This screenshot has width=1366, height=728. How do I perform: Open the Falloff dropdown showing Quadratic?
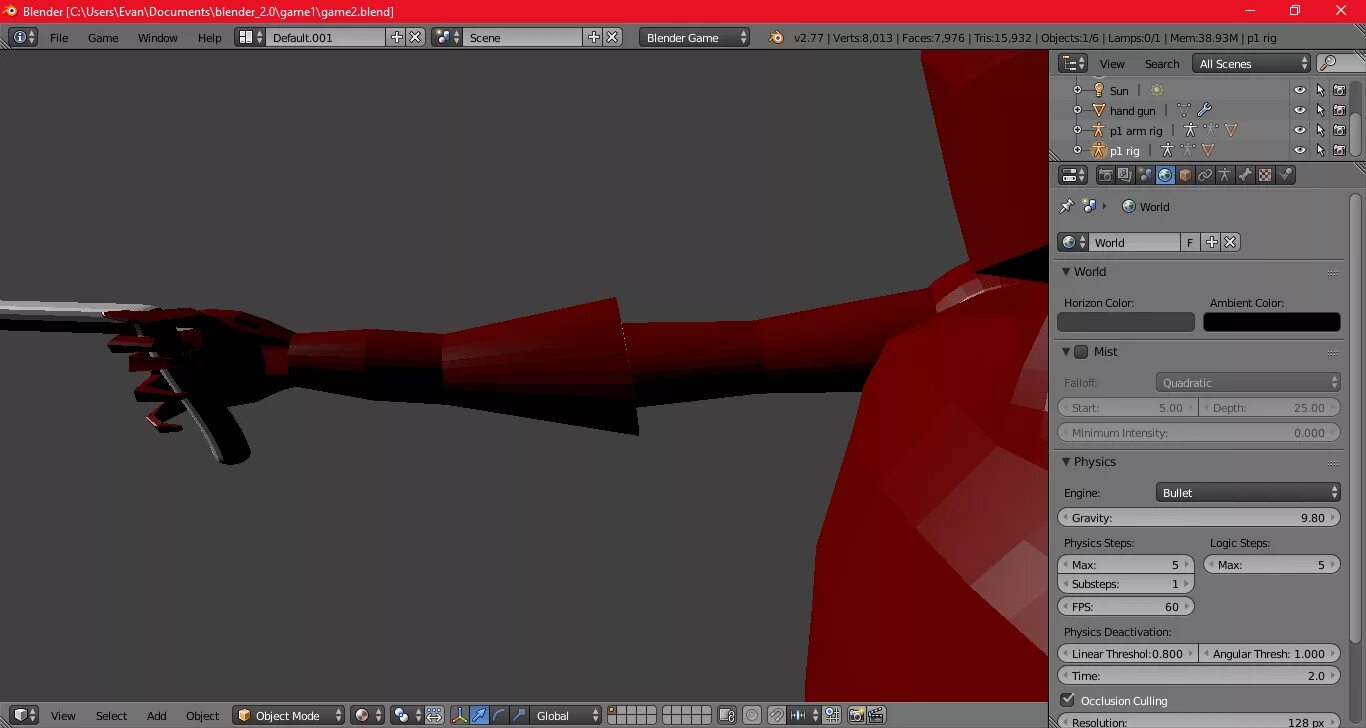(1247, 382)
